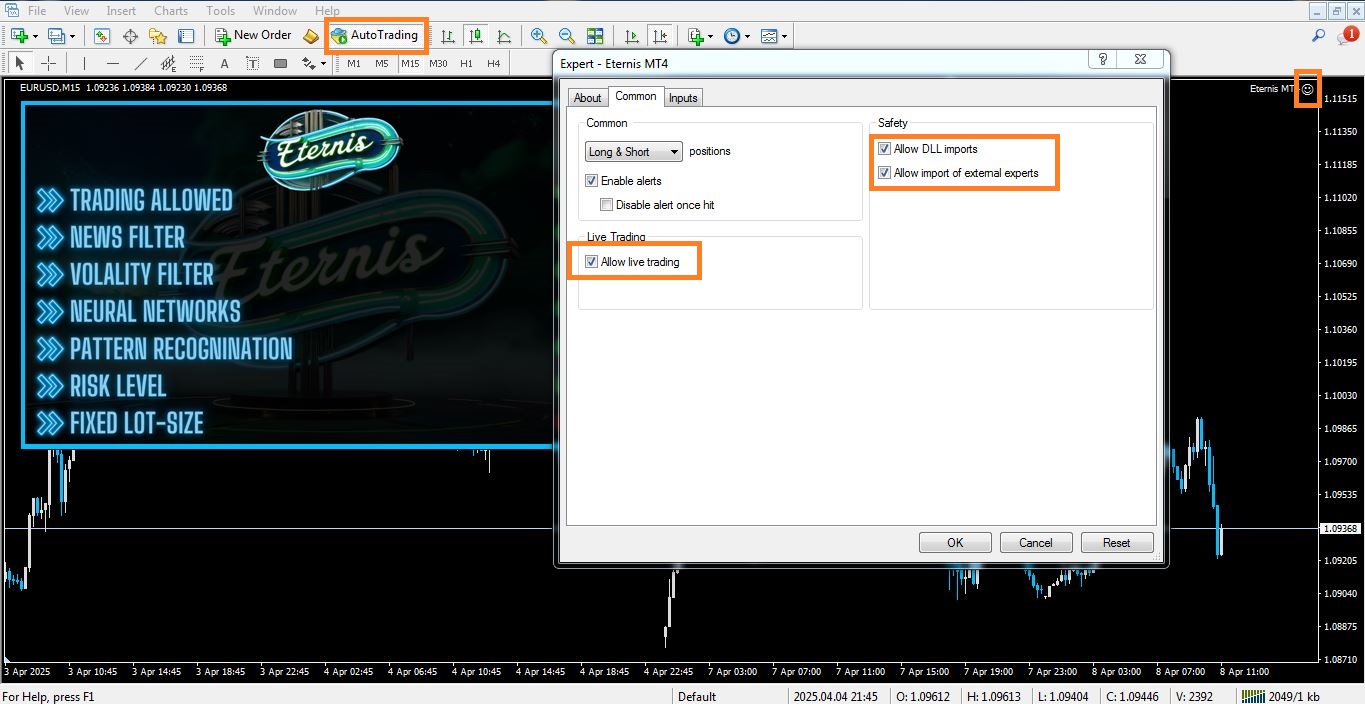This screenshot has height=704, width=1365.
Task: Open the Charts menu
Action: pyautogui.click(x=171, y=11)
